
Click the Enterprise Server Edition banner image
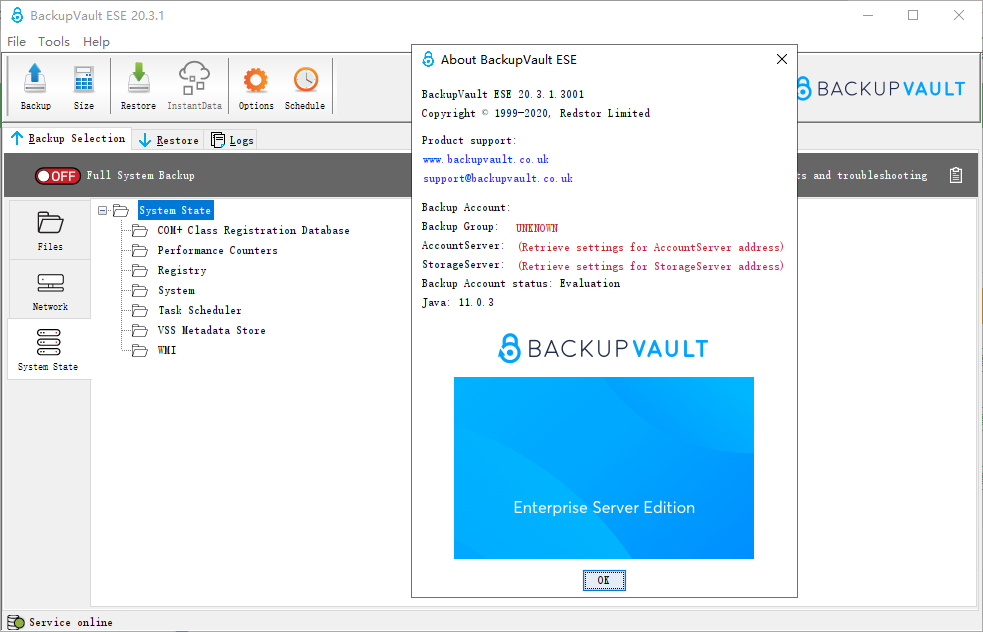click(x=604, y=468)
